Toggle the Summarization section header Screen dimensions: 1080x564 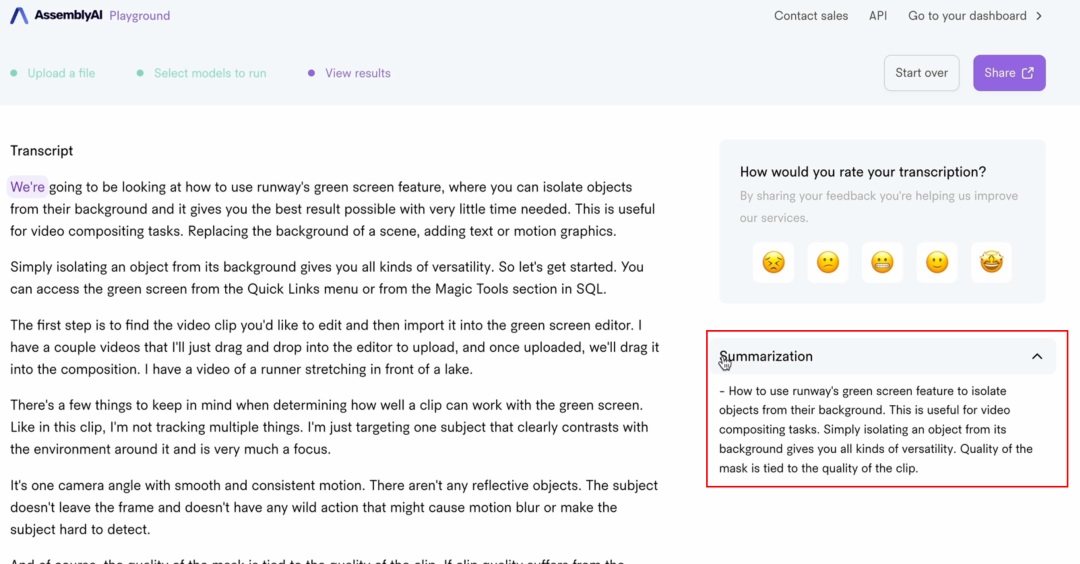pos(884,357)
